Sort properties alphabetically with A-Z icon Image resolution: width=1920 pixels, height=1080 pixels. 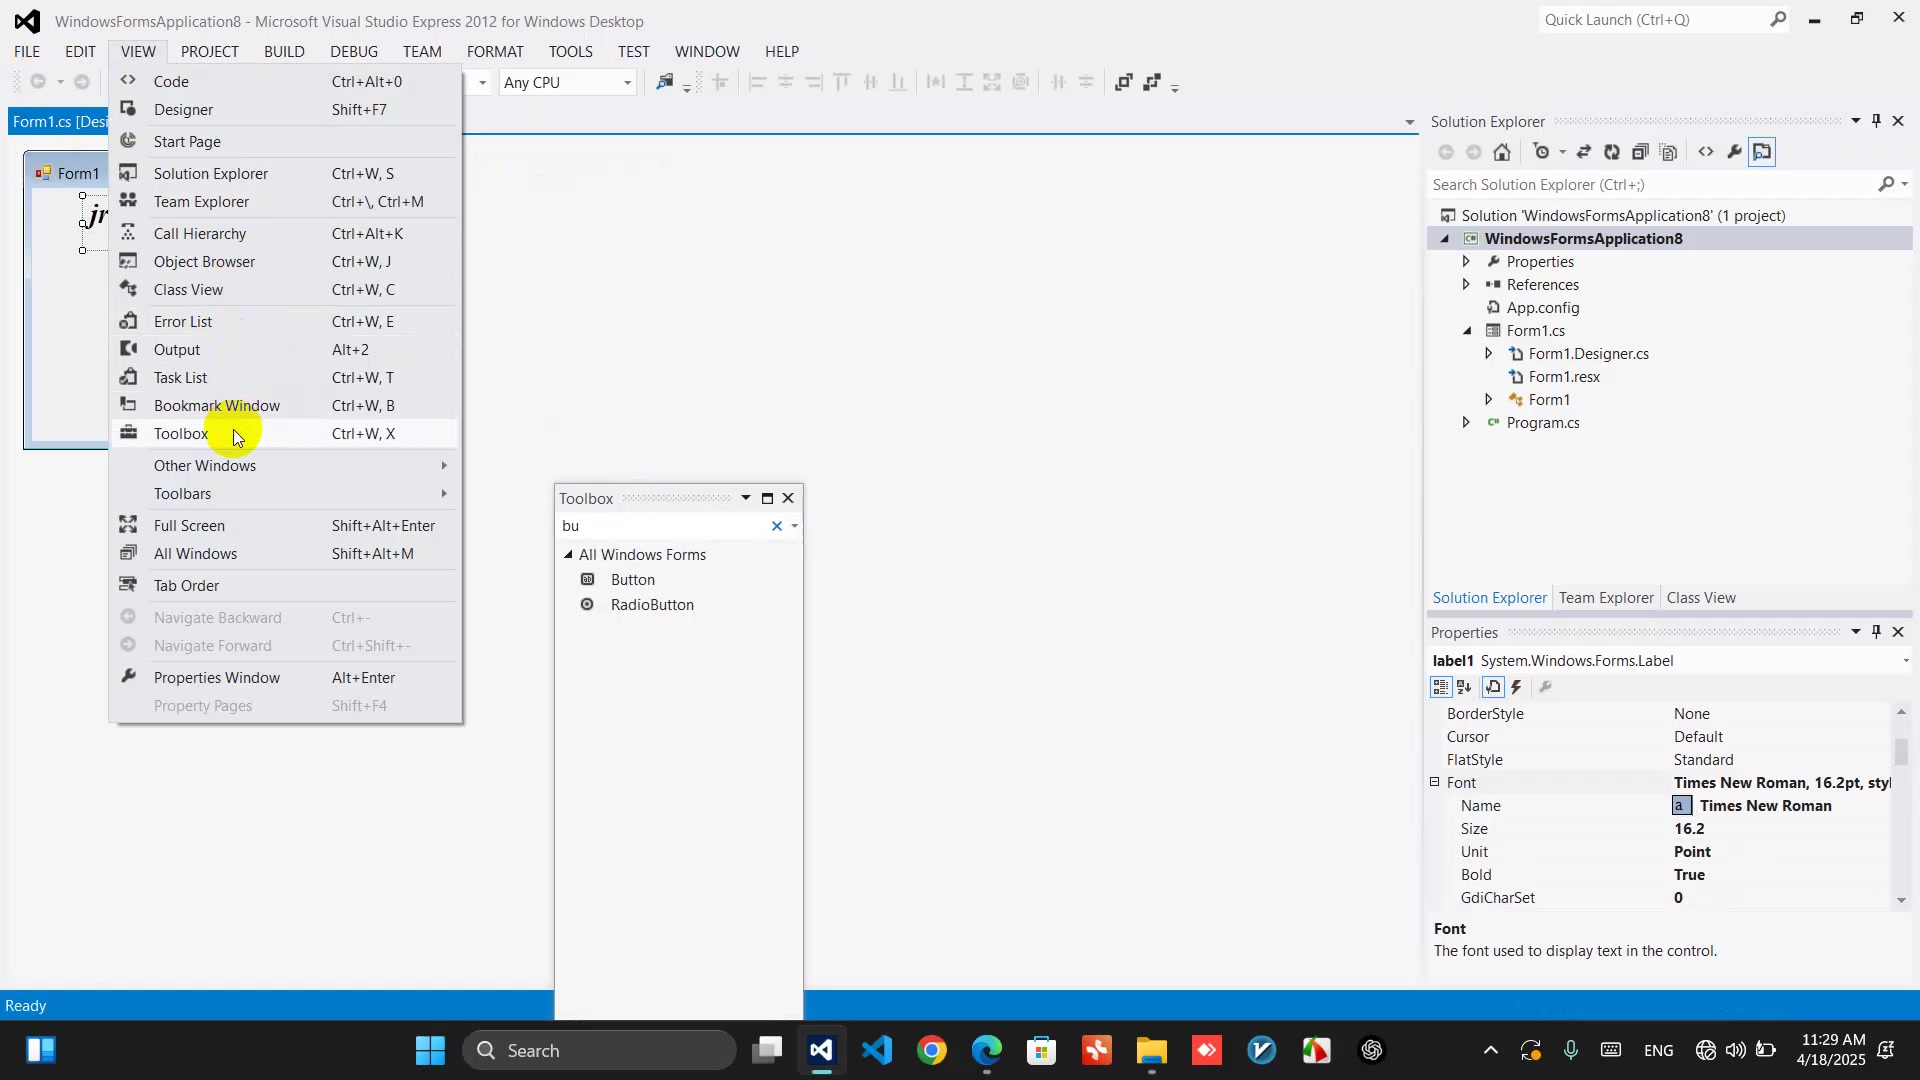pos(1465,687)
